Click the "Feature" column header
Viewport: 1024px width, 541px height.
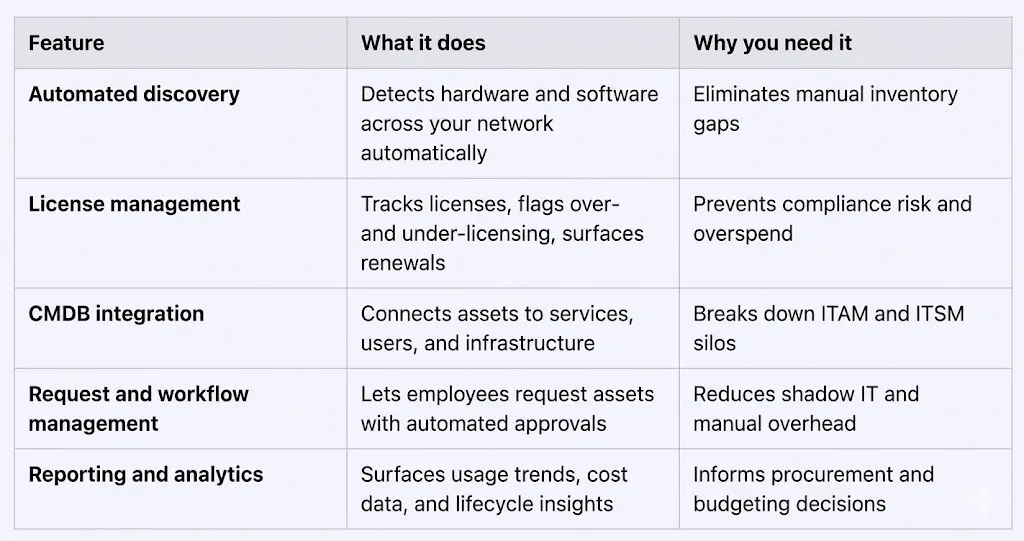tap(66, 43)
